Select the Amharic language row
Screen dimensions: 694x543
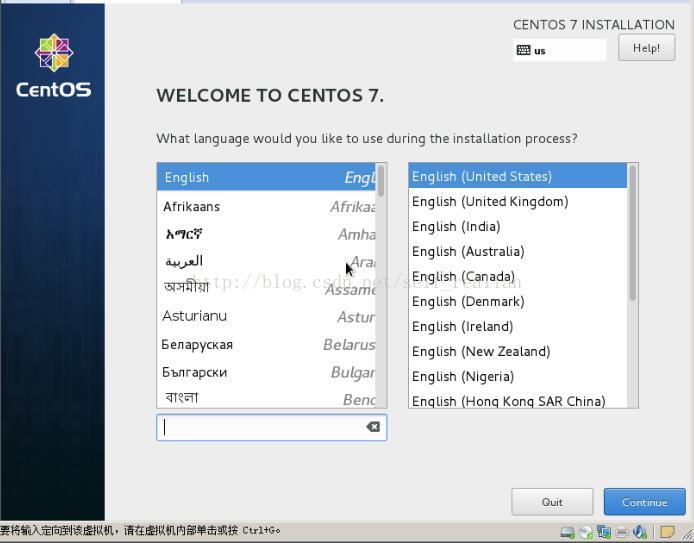[x=266, y=234]
